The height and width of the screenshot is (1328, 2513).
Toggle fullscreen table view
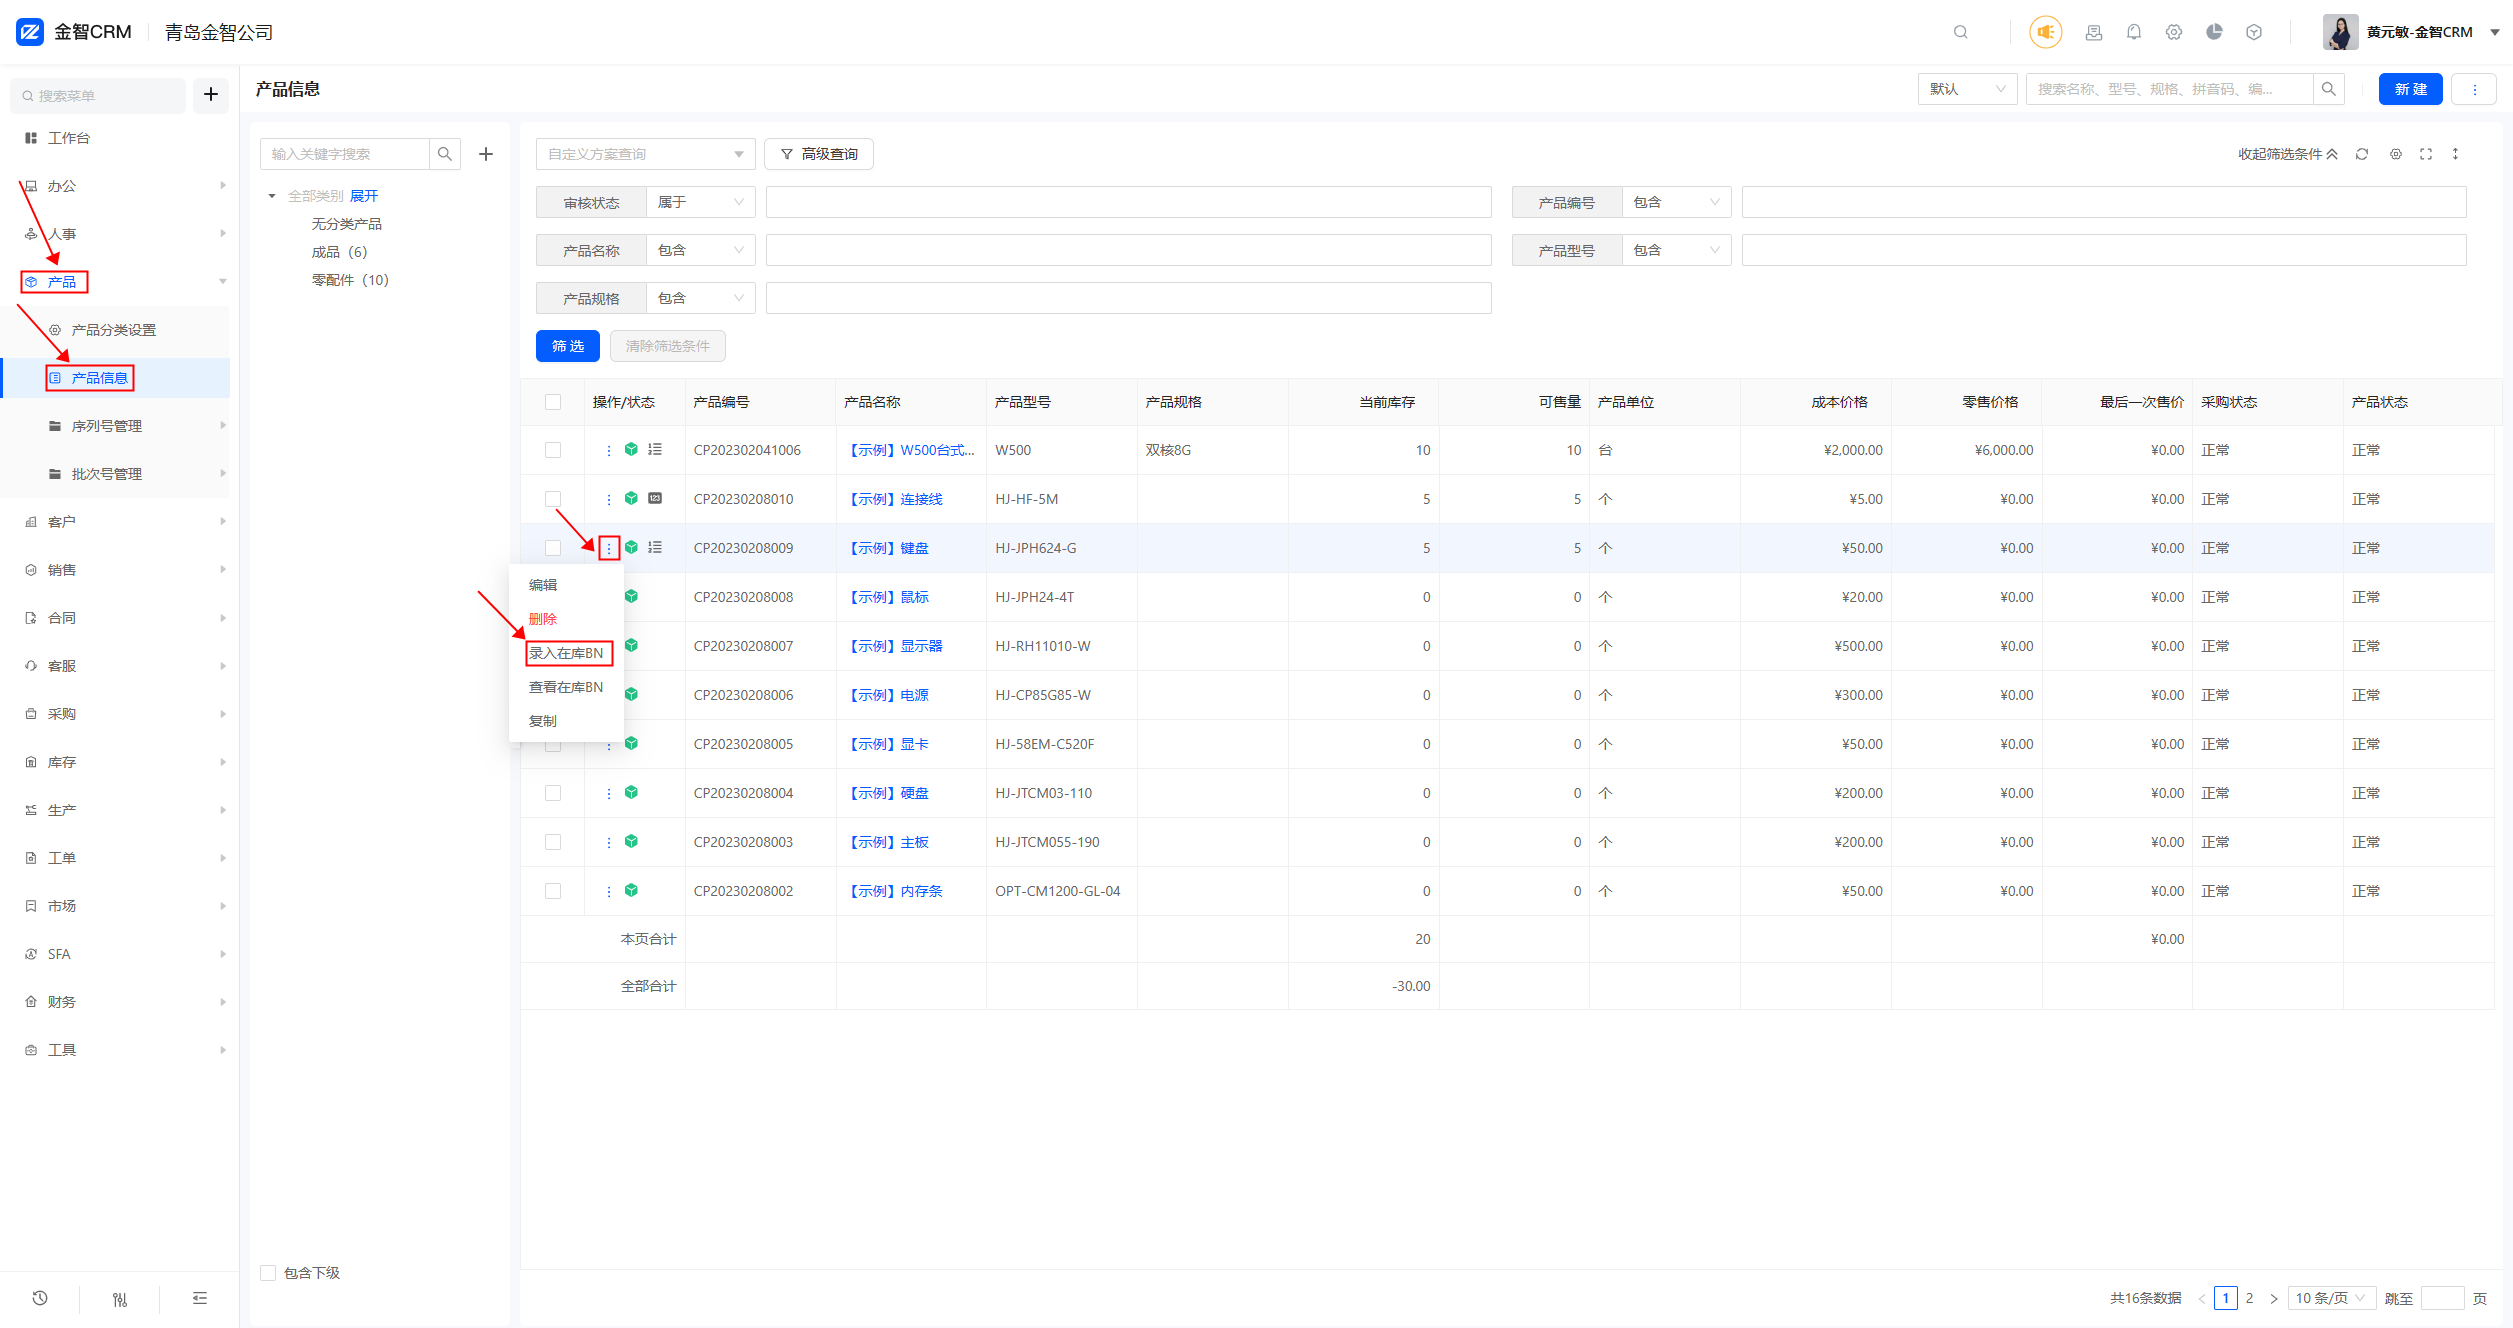coord(2425,154)
